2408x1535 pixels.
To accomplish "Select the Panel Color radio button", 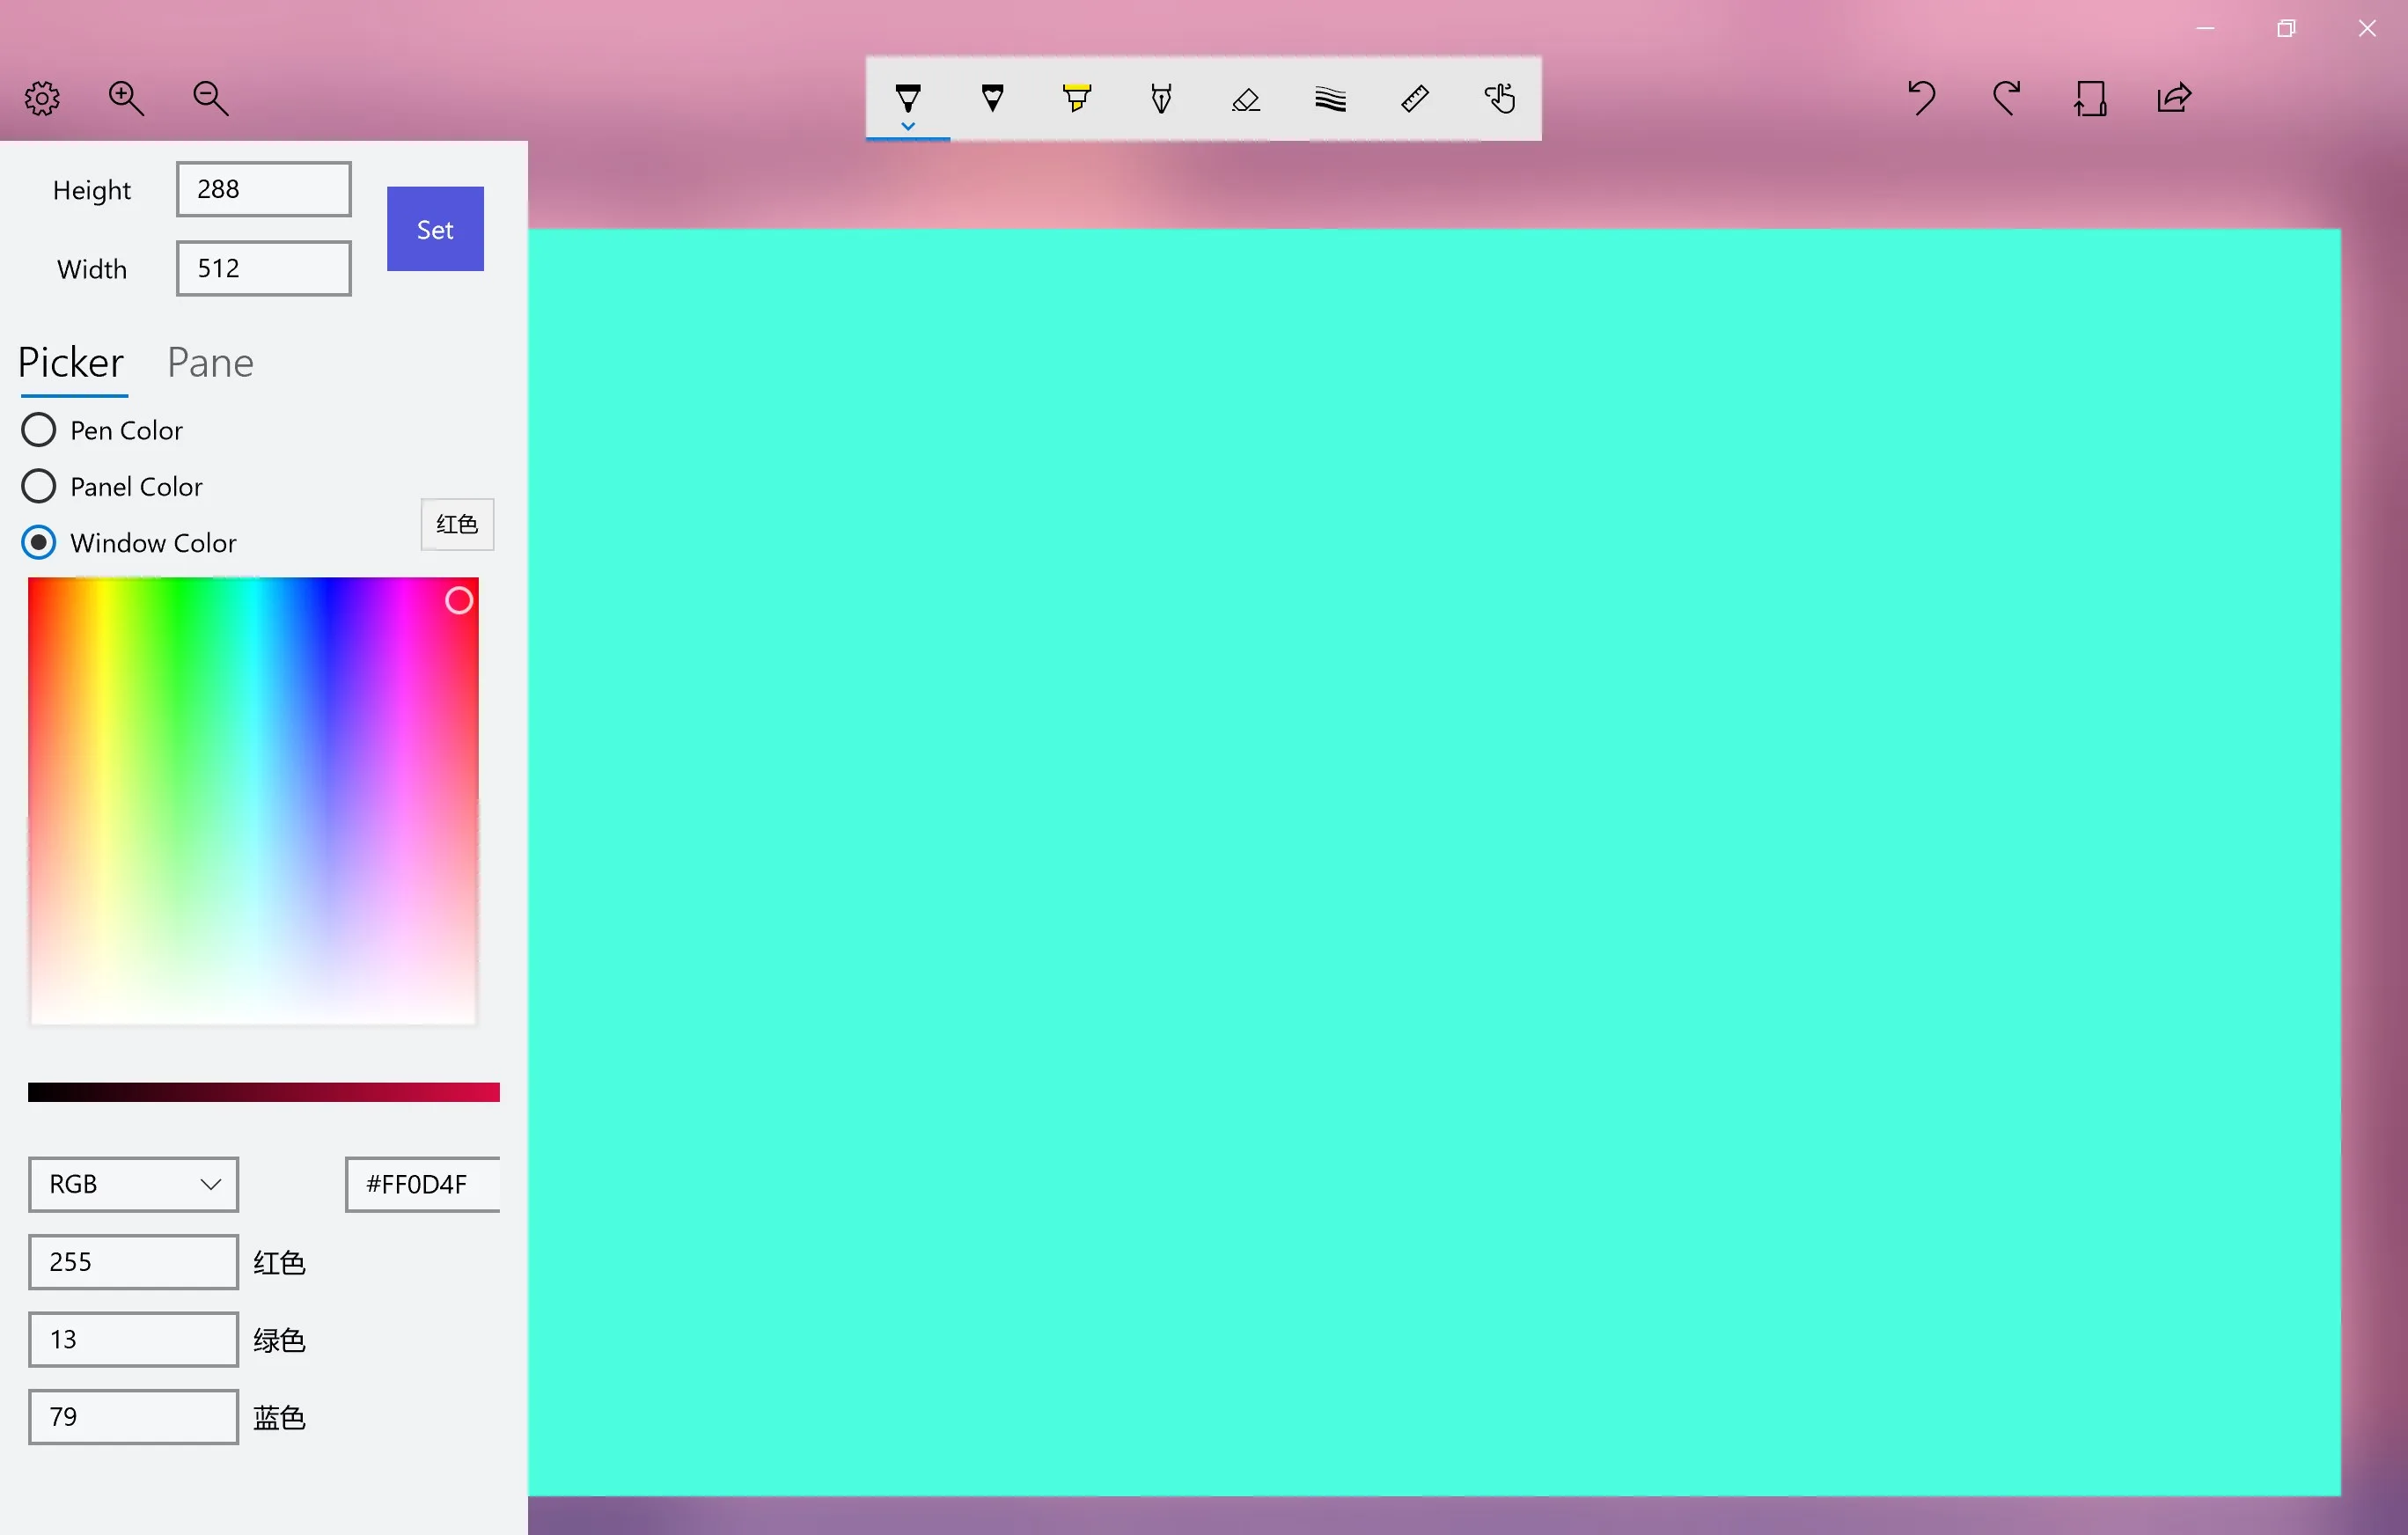I will point(38,487).
